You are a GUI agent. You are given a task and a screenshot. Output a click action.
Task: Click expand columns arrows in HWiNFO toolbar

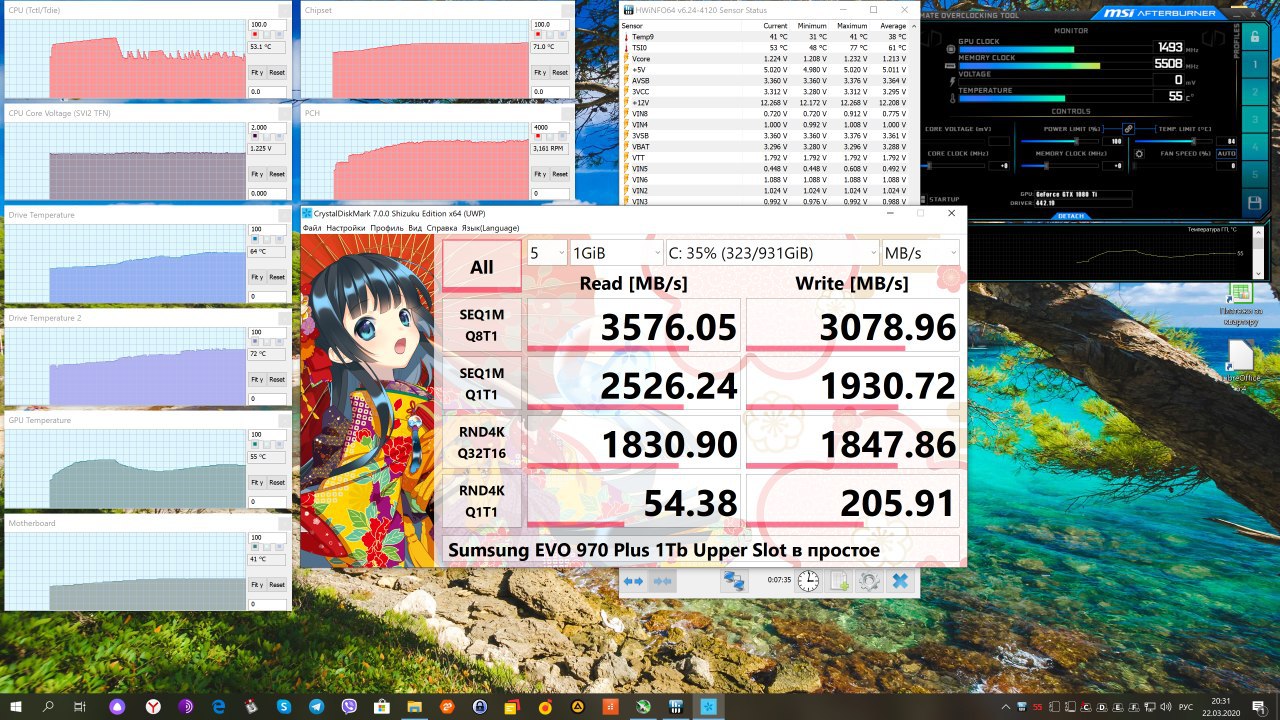point(633,581)
